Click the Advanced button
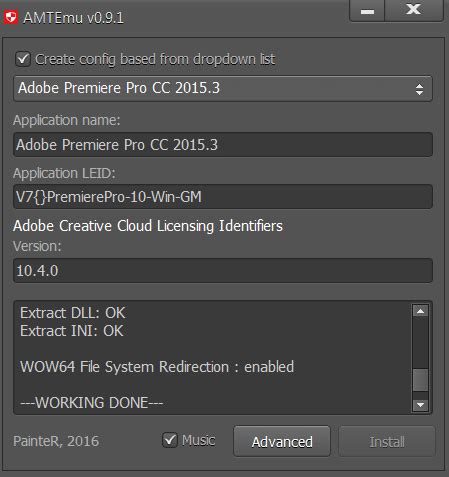The image size is (449, 477). (282, 441)
